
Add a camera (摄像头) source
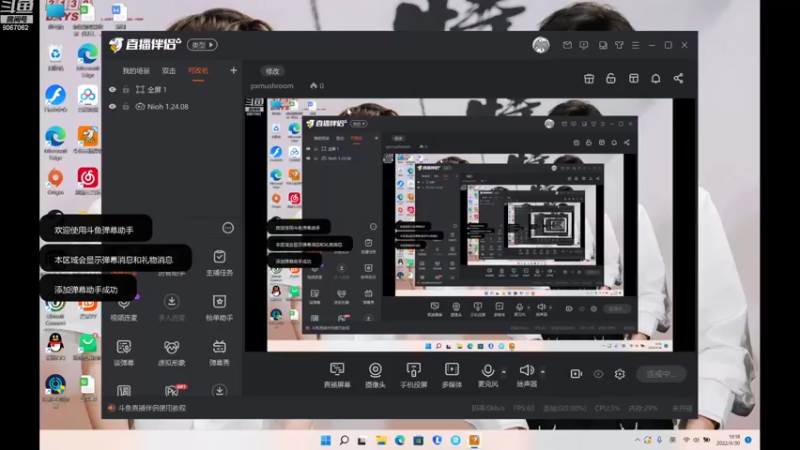tap(375, 369)
